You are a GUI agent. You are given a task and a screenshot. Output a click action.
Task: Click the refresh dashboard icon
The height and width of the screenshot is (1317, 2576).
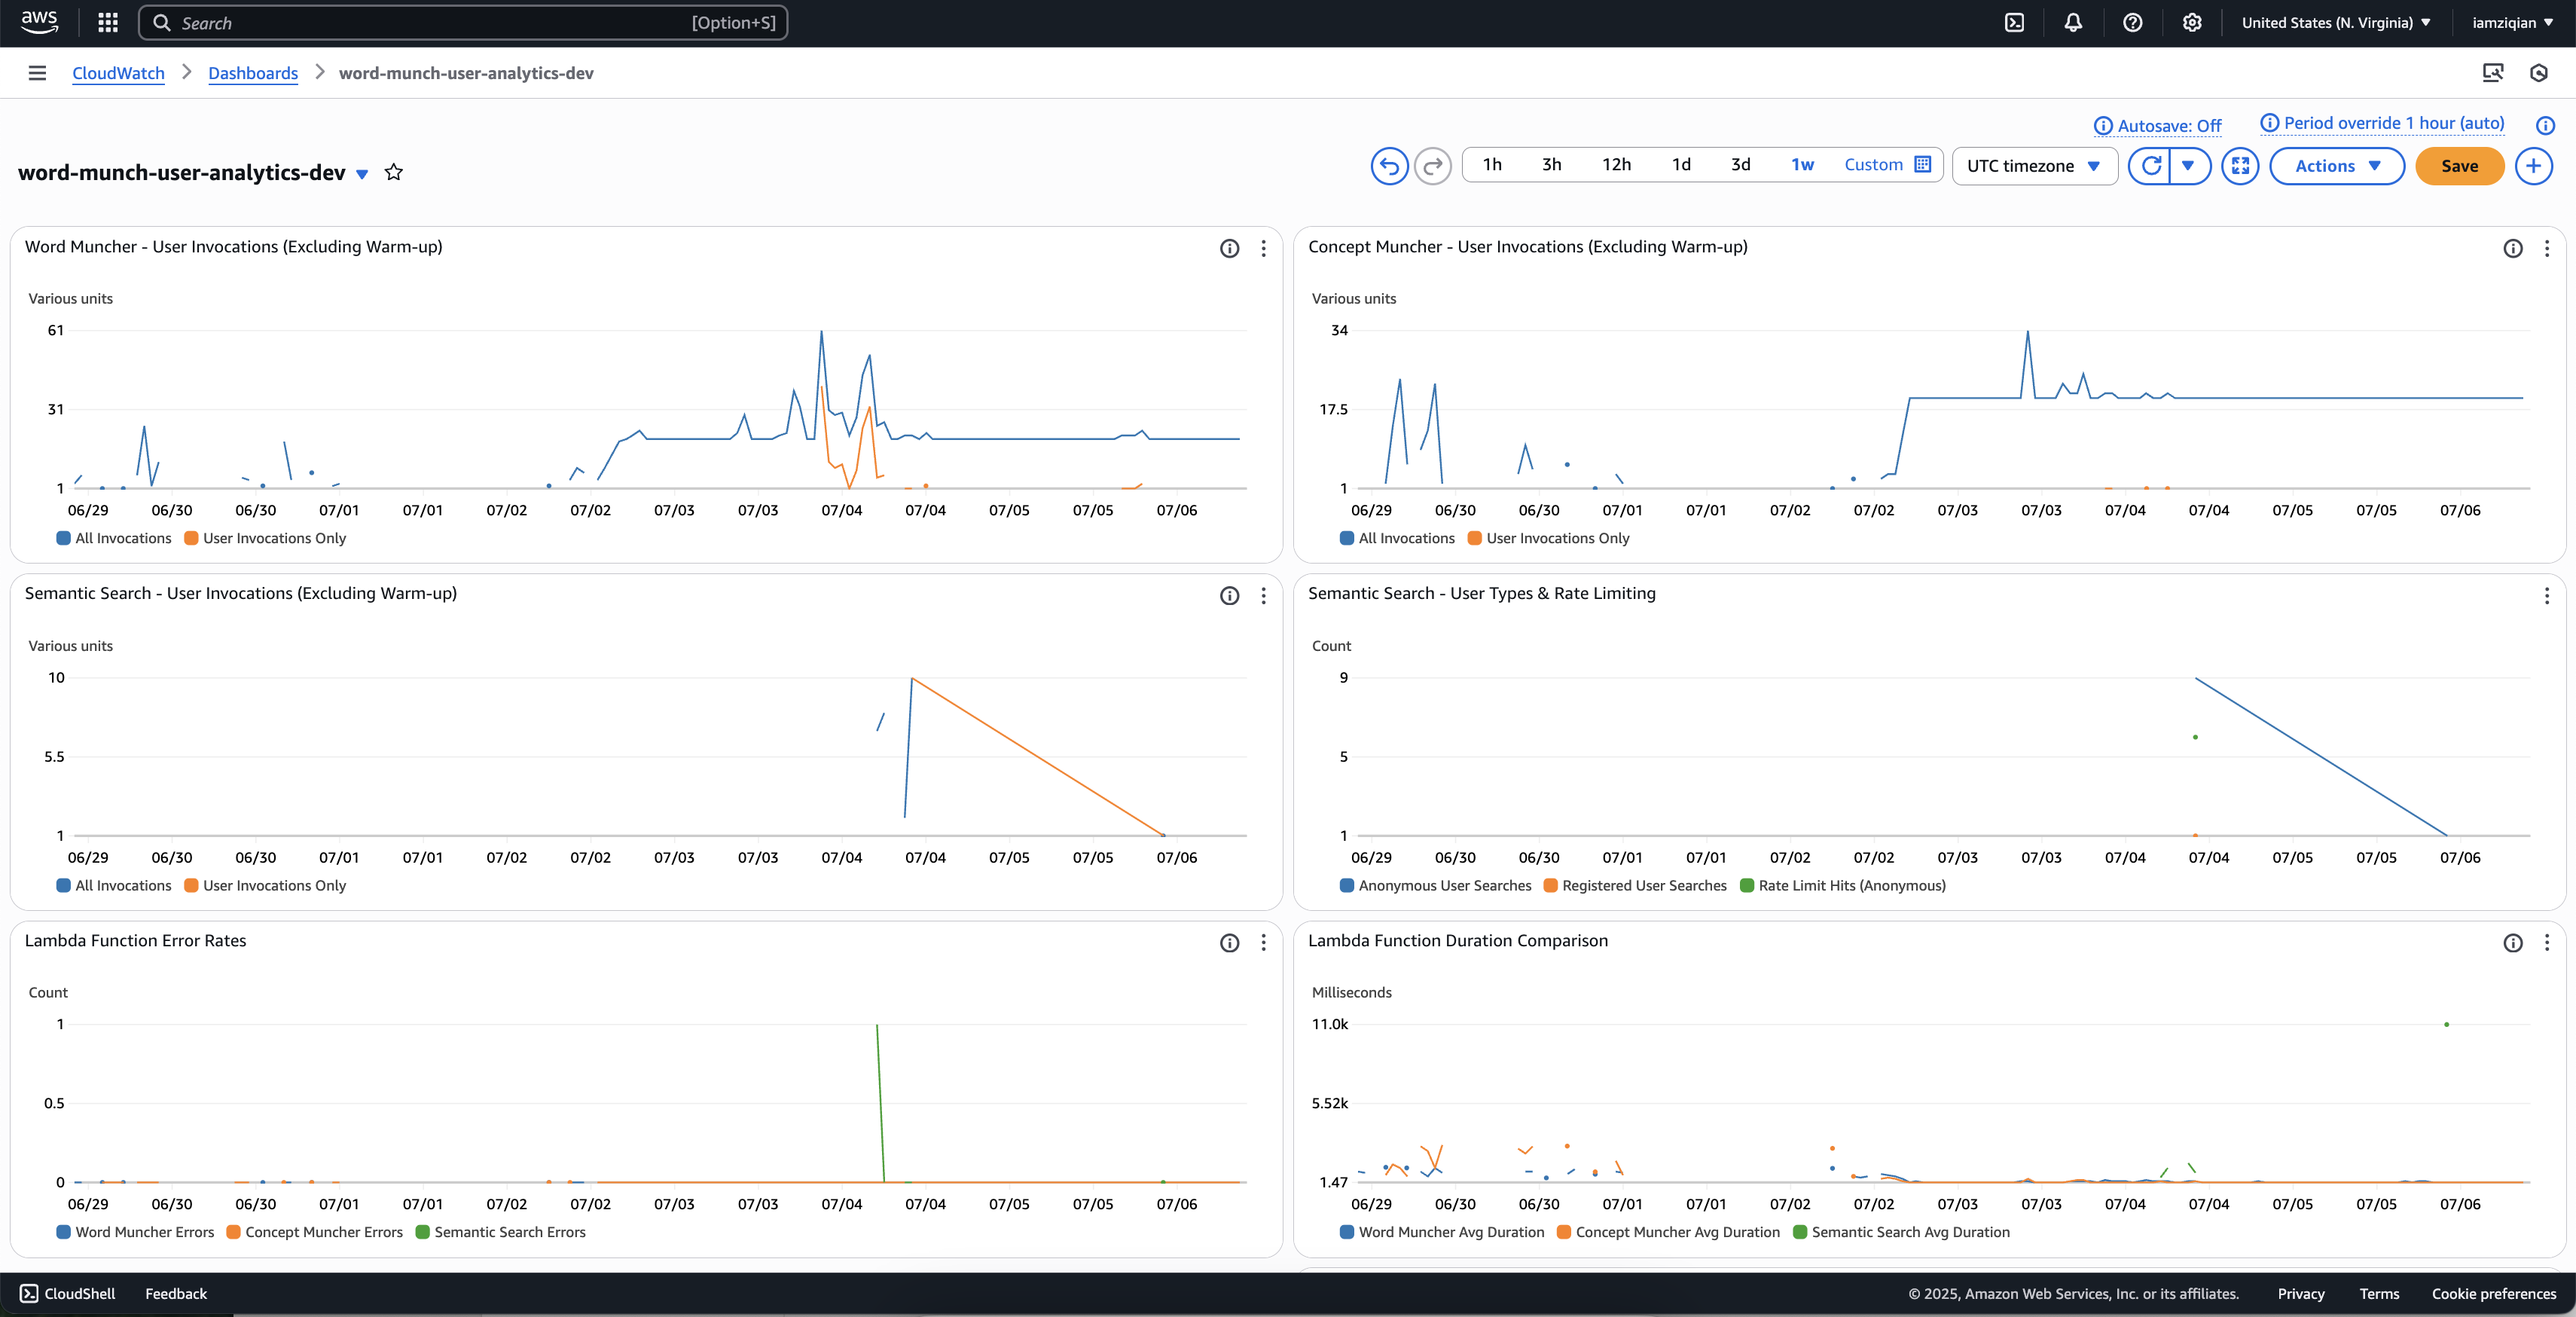[x=2150, y=166]
